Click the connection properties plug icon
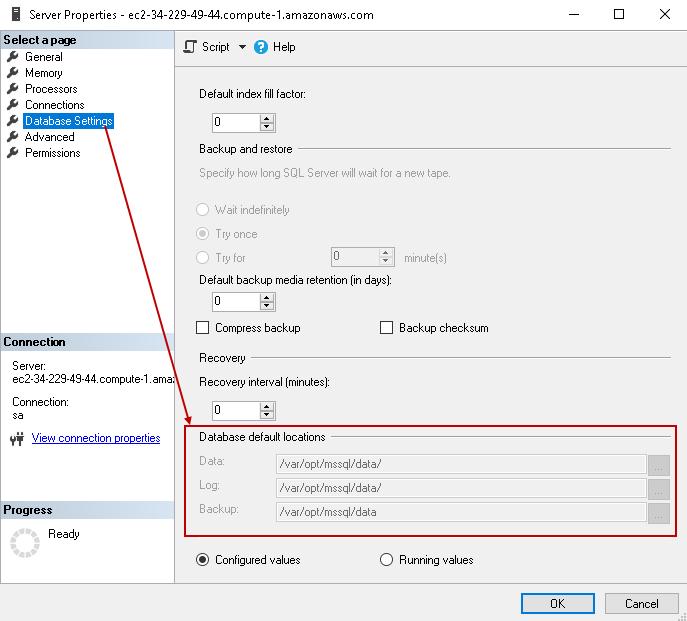687x621 pixels. (17, 438)
